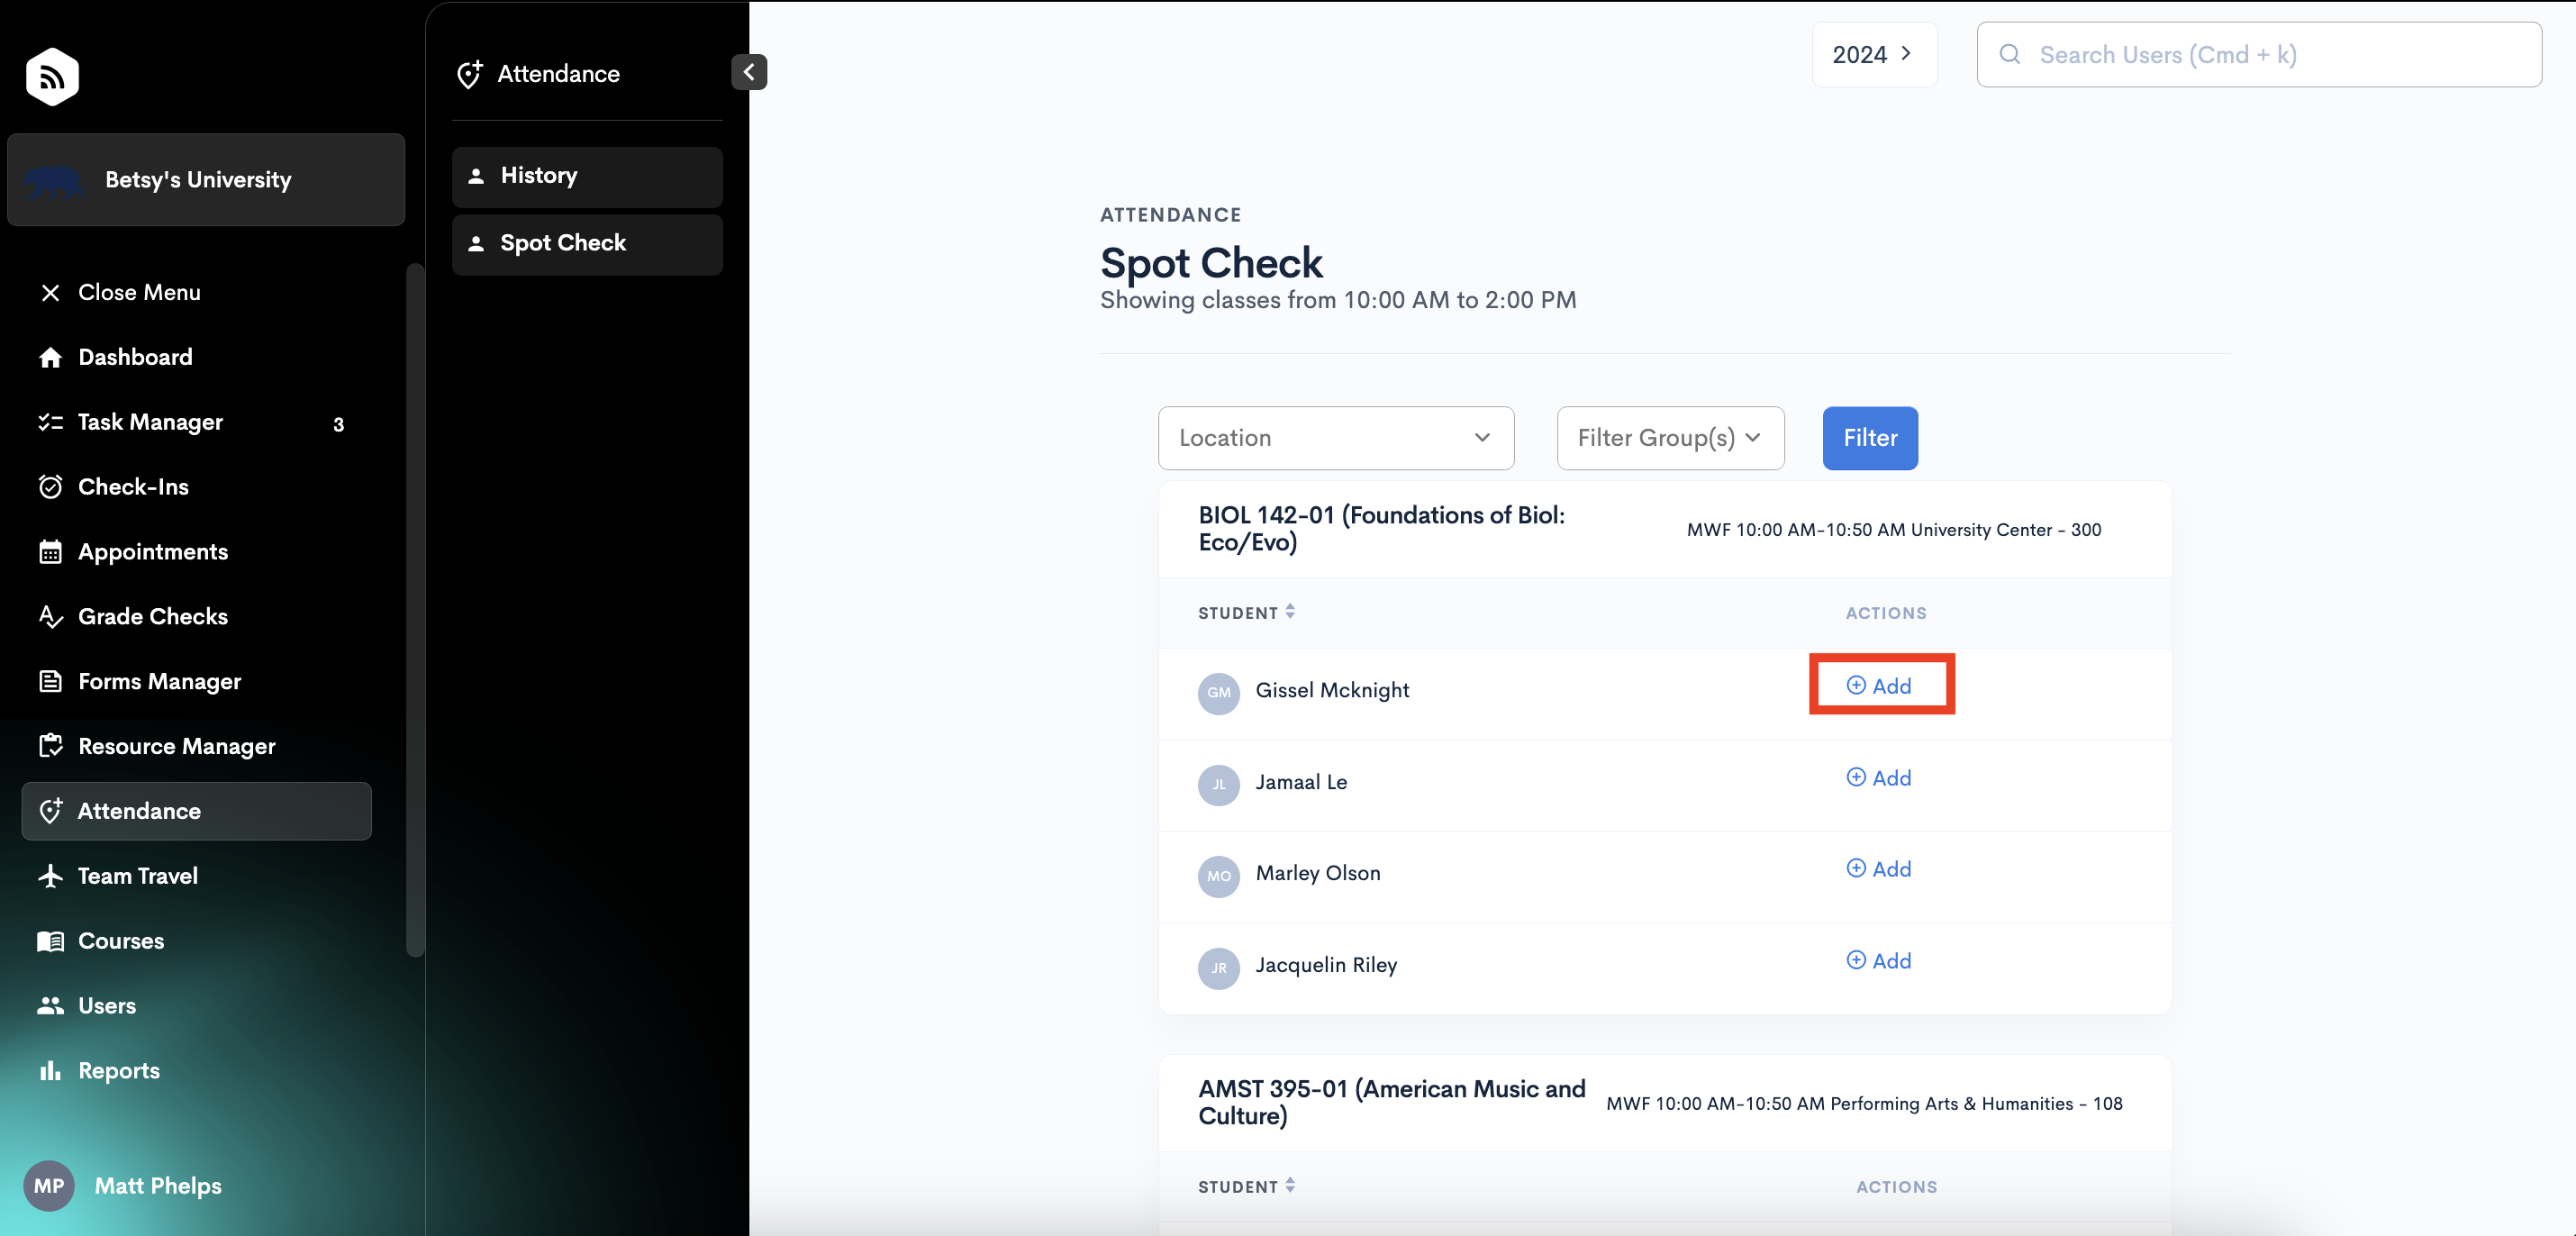Click the Attendance header icon in submenu
2576x1236 pixels.
(x=470, y=74)
